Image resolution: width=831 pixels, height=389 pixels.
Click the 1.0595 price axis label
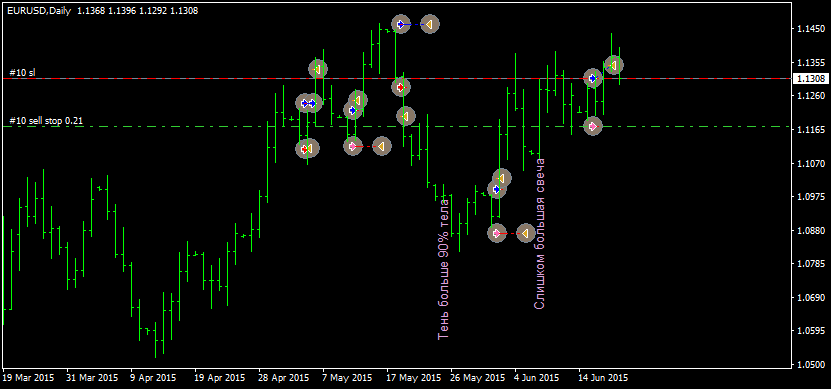coord(810,331)
